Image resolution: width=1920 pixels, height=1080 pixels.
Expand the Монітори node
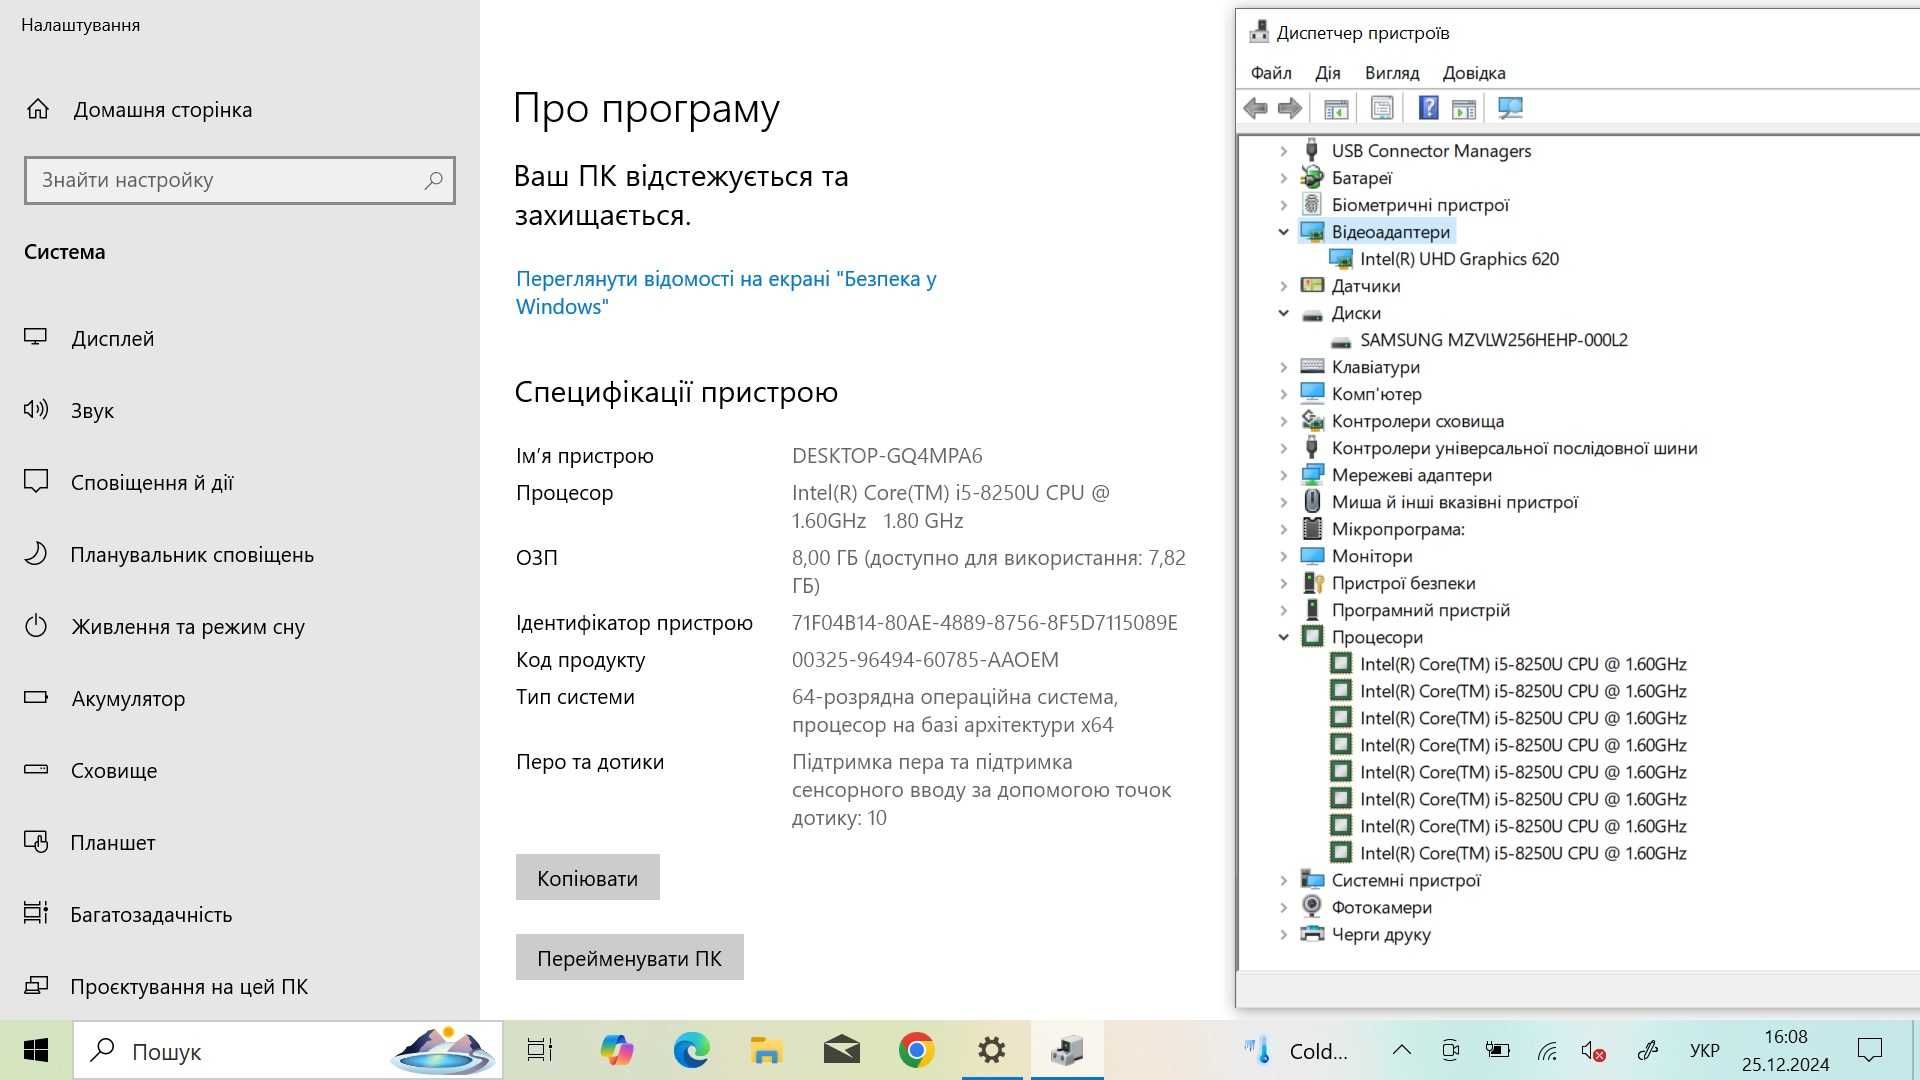click(x=1284, y=556)
